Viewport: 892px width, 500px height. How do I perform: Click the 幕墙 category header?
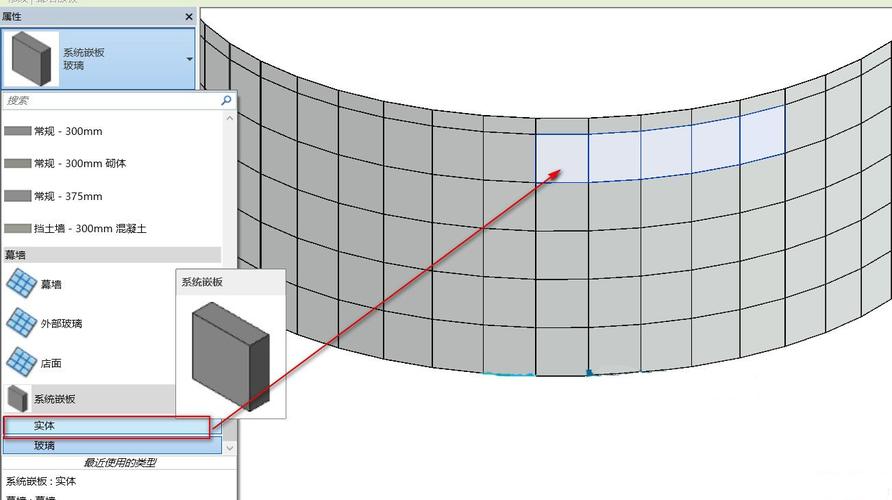click(112, 255)
